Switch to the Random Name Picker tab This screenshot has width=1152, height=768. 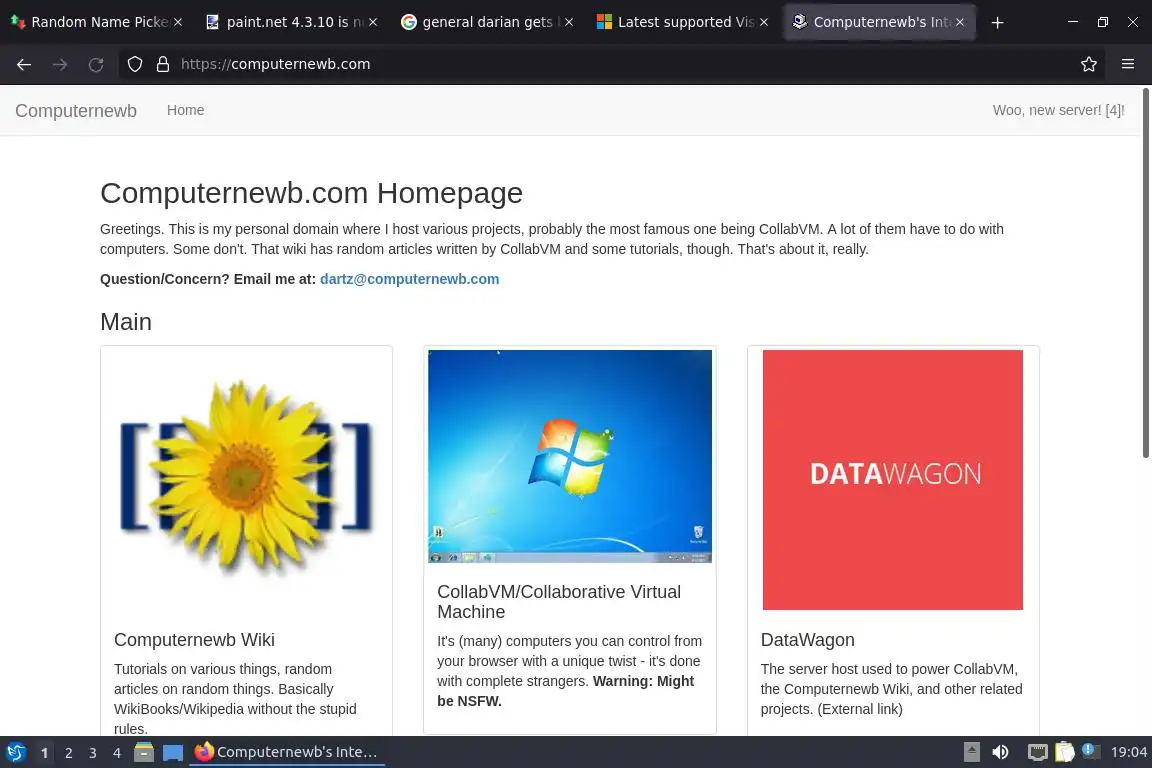tap(96, 23)
